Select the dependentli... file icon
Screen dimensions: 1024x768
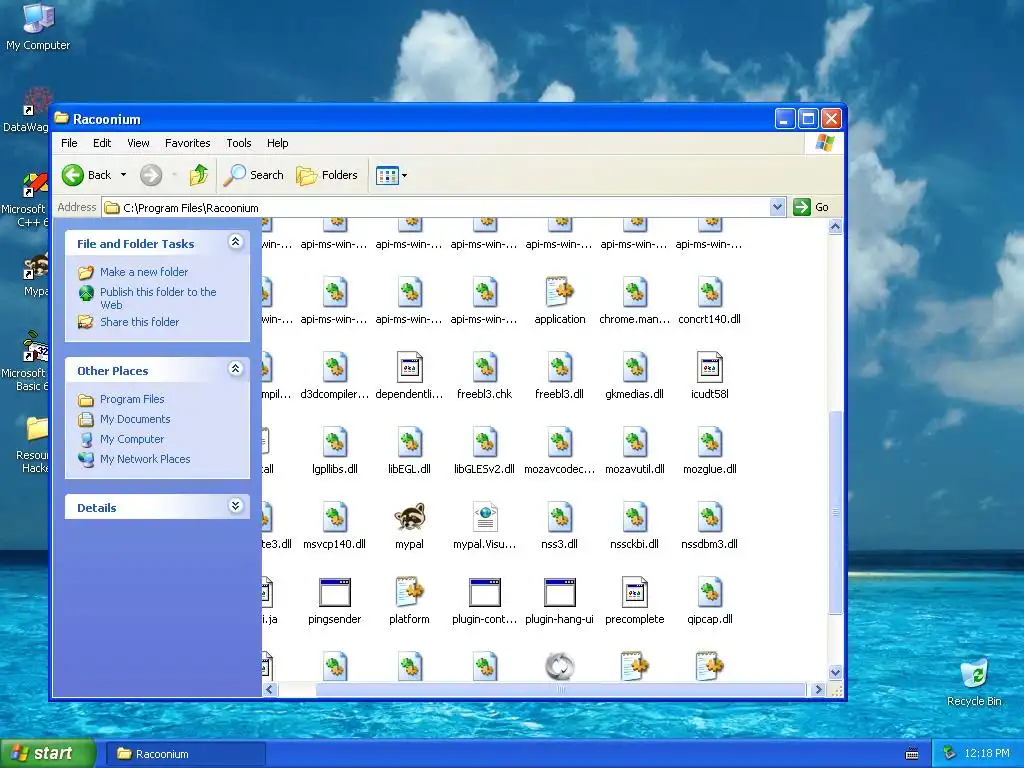(409, 367)
